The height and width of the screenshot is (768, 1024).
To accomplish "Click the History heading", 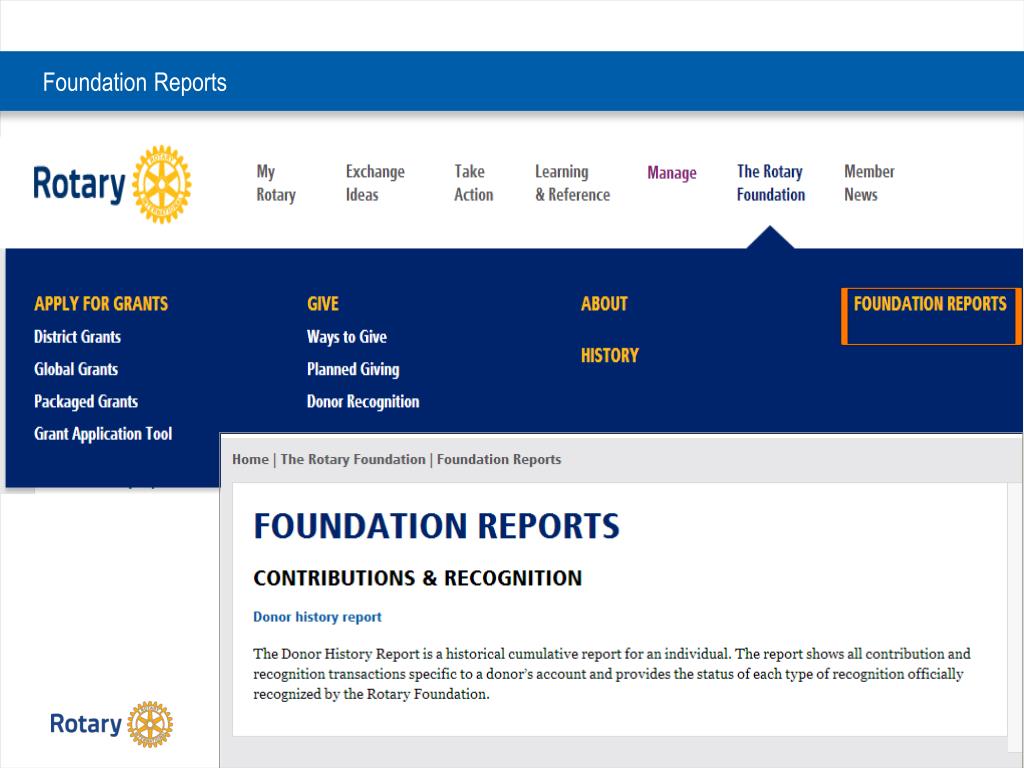I will point(609,355).
